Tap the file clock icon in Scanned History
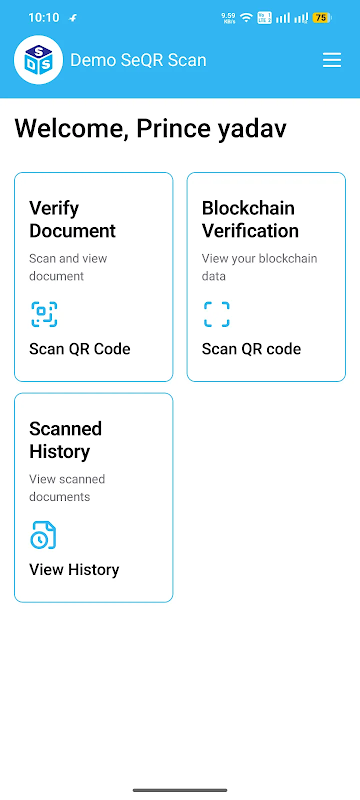 43,535
